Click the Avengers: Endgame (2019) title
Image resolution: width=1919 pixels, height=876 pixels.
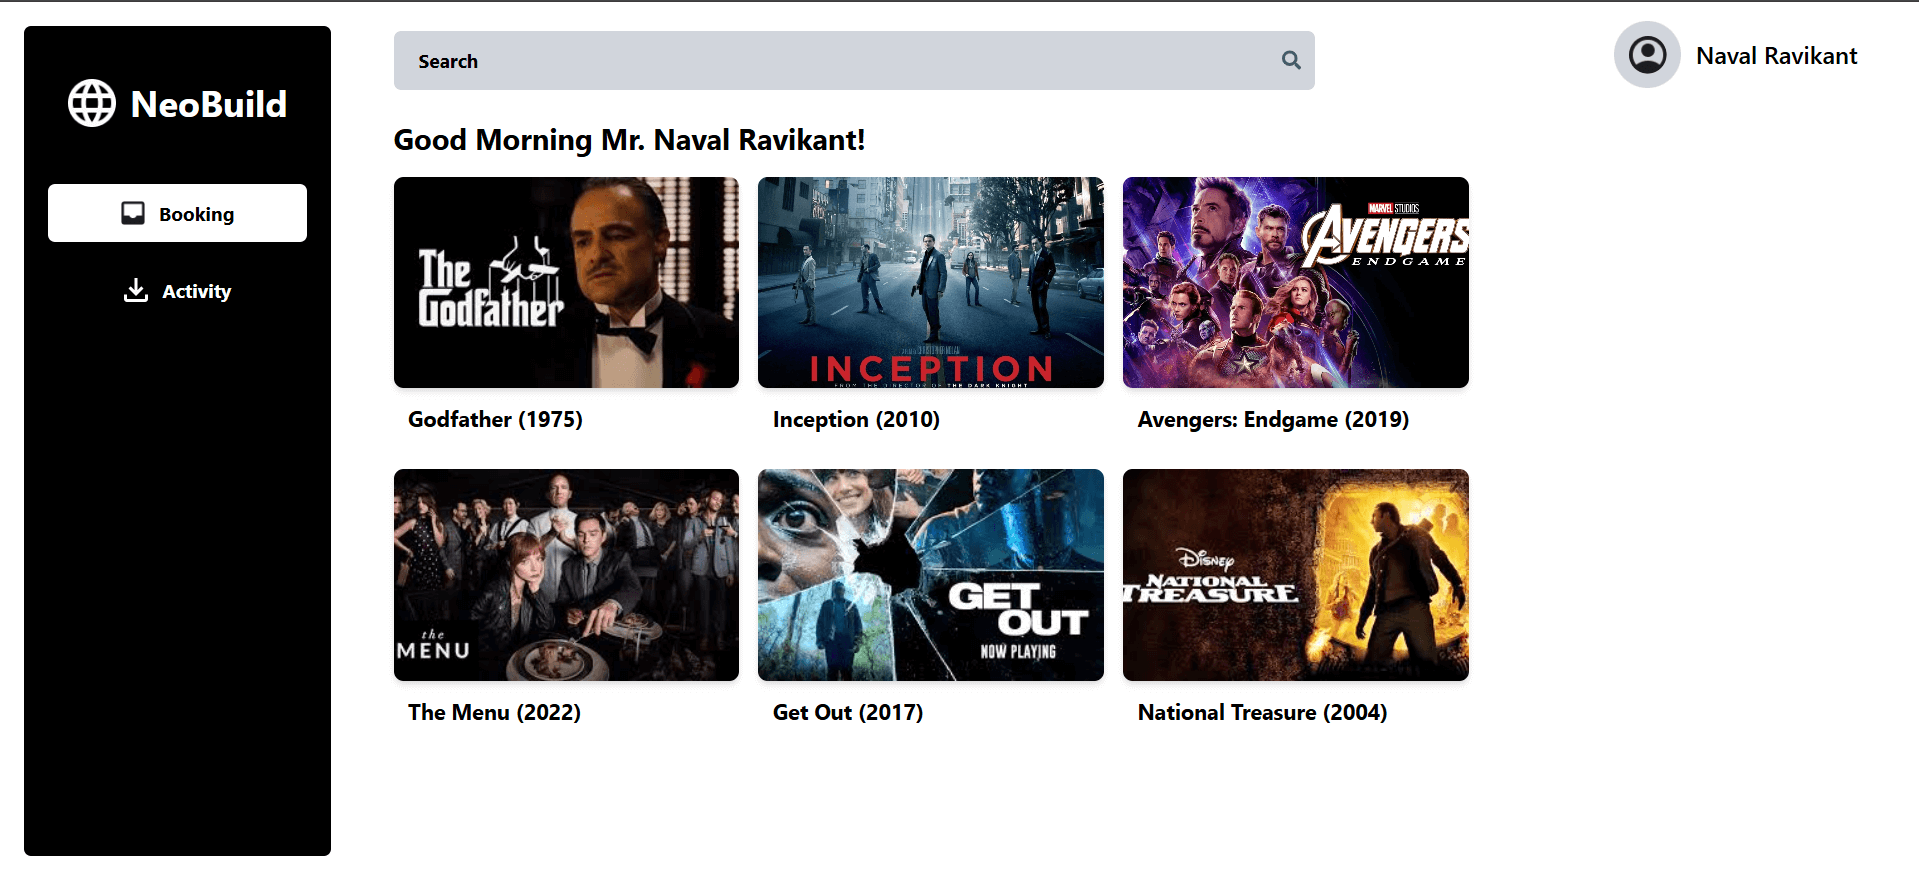click(1273, 420)
